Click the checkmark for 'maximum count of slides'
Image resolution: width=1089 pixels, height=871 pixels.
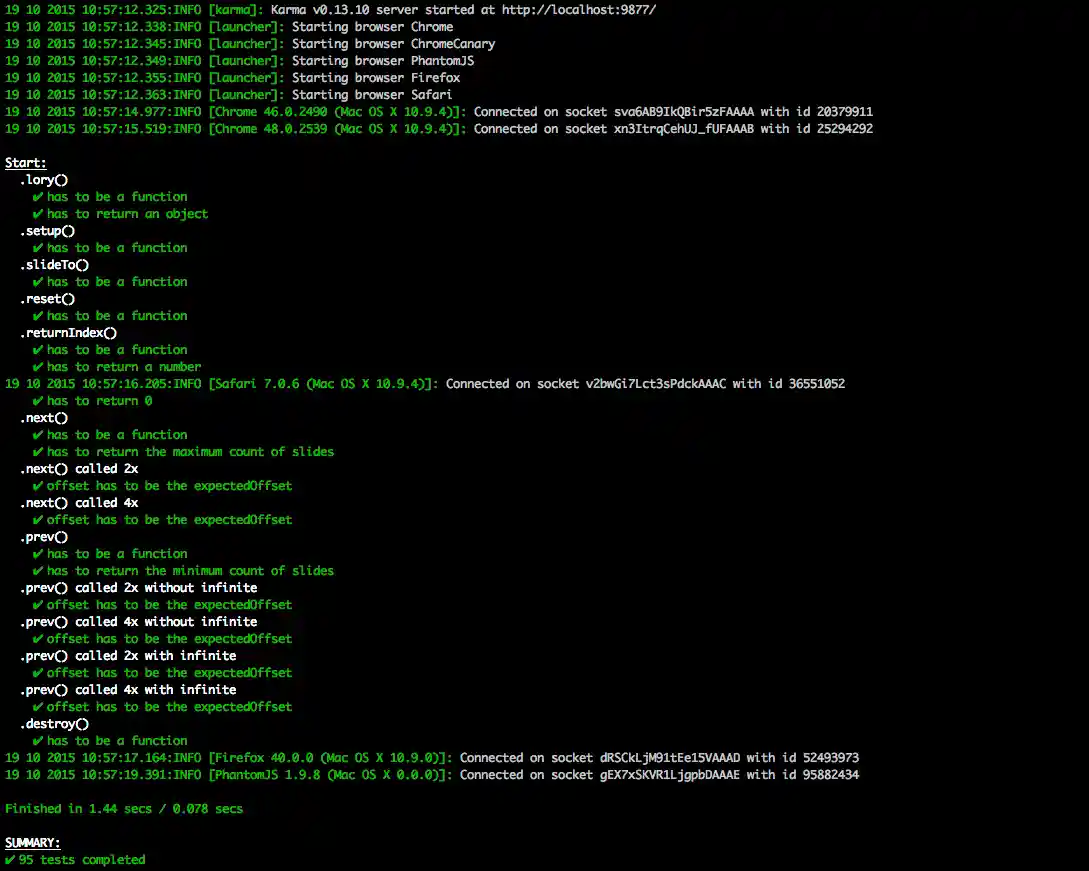pos(38,452)
